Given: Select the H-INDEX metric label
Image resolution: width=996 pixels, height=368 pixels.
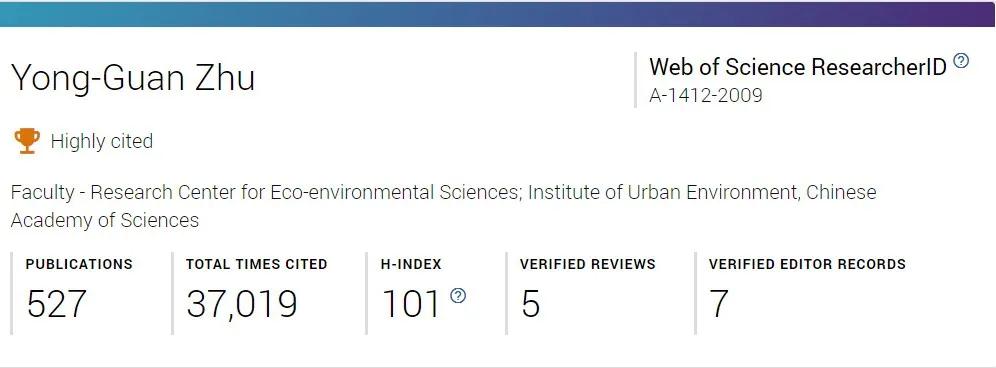Looking at the screenshot, I should 412,264.
